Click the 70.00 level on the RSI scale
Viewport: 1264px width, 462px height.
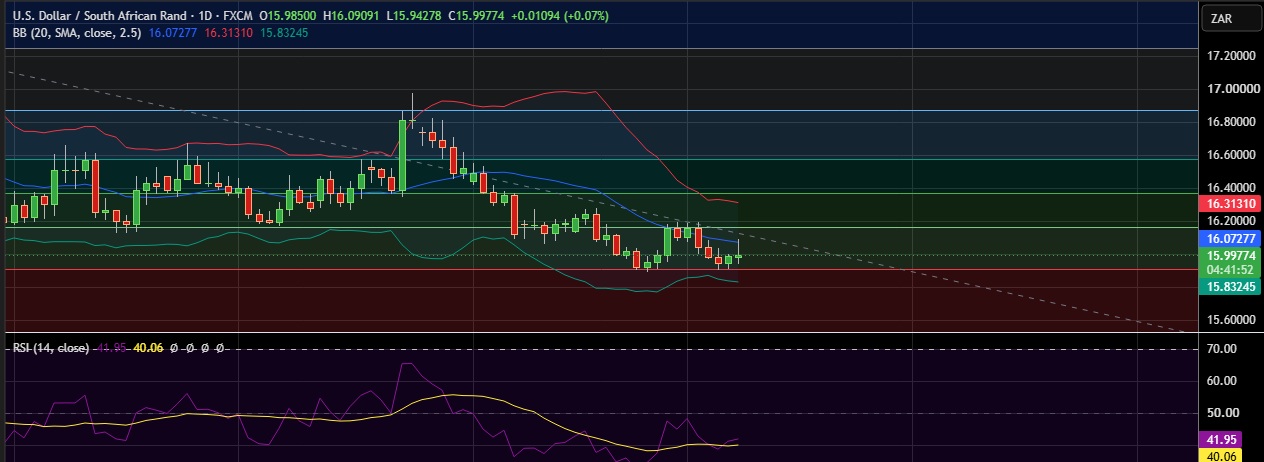pyautogui.click(x=1223, y=349)
